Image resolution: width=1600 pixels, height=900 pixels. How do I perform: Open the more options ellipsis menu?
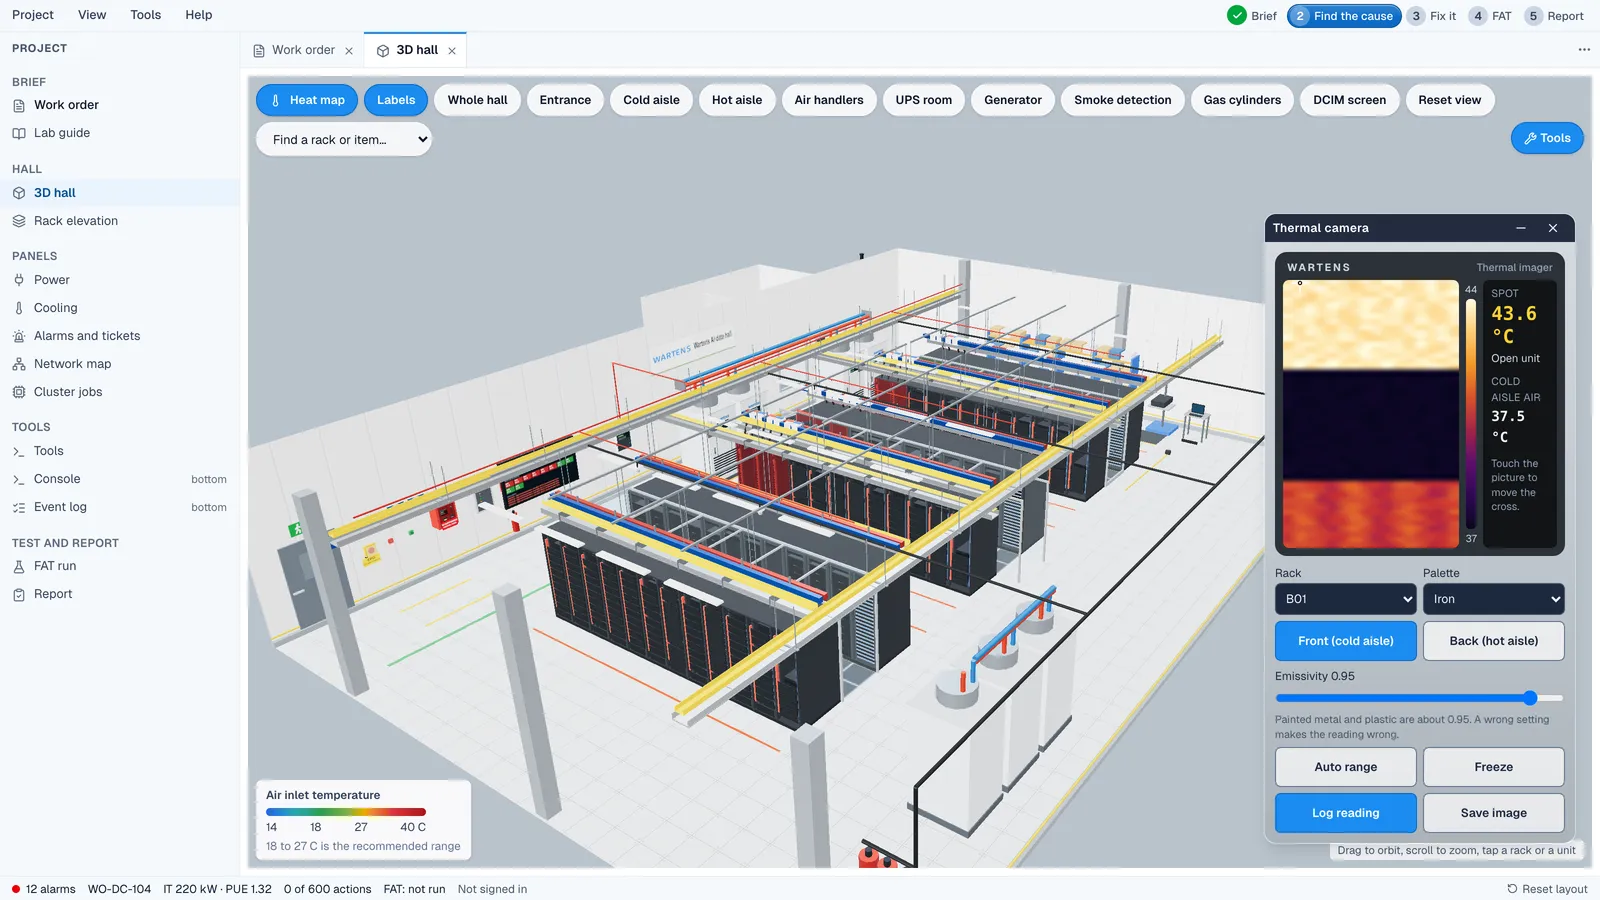pos(1584,50)
